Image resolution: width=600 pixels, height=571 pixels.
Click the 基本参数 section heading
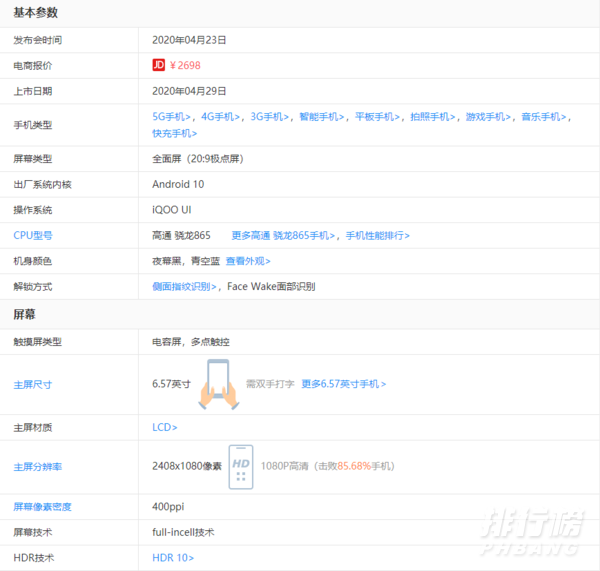click(36, 13)
